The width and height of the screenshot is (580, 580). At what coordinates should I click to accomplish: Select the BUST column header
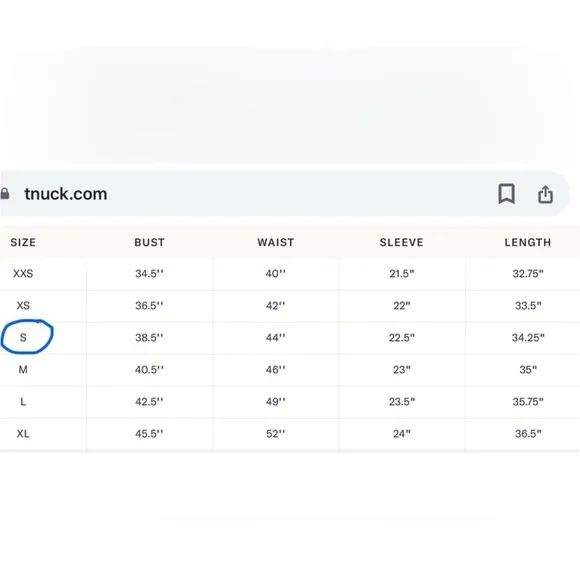(149, 242)
